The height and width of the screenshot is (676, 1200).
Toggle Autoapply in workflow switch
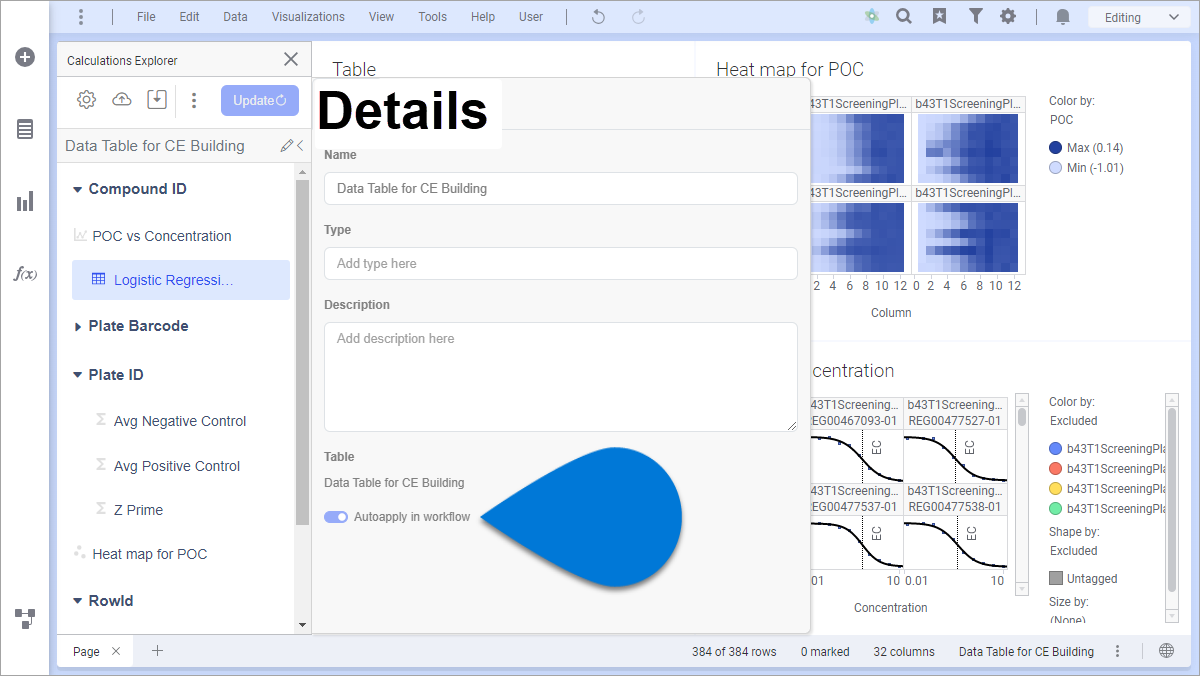pyautogui.click(x=336, y=517)
